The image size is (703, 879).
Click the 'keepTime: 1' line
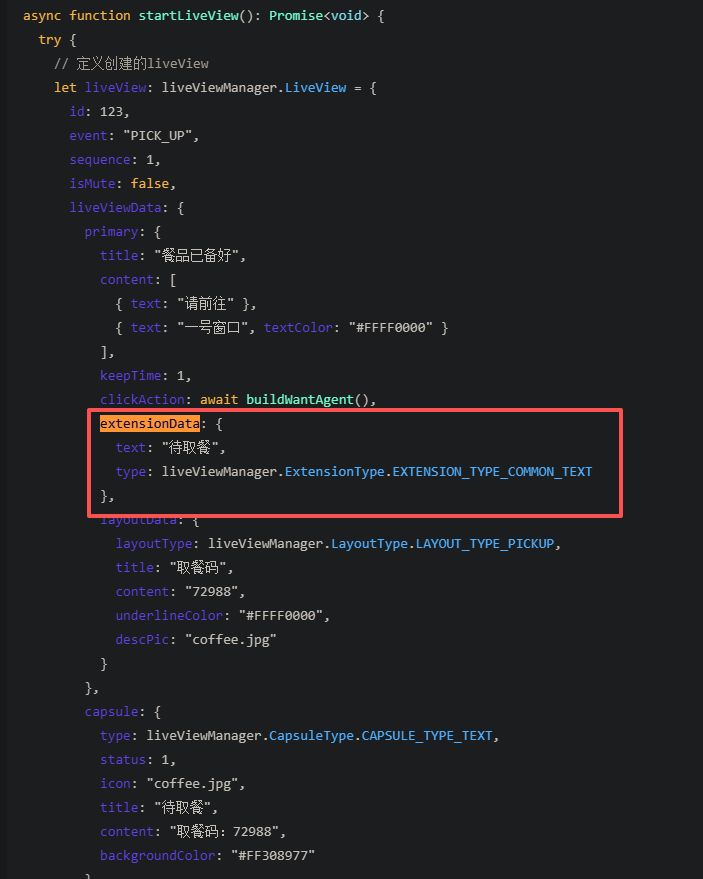click(146, 376)
